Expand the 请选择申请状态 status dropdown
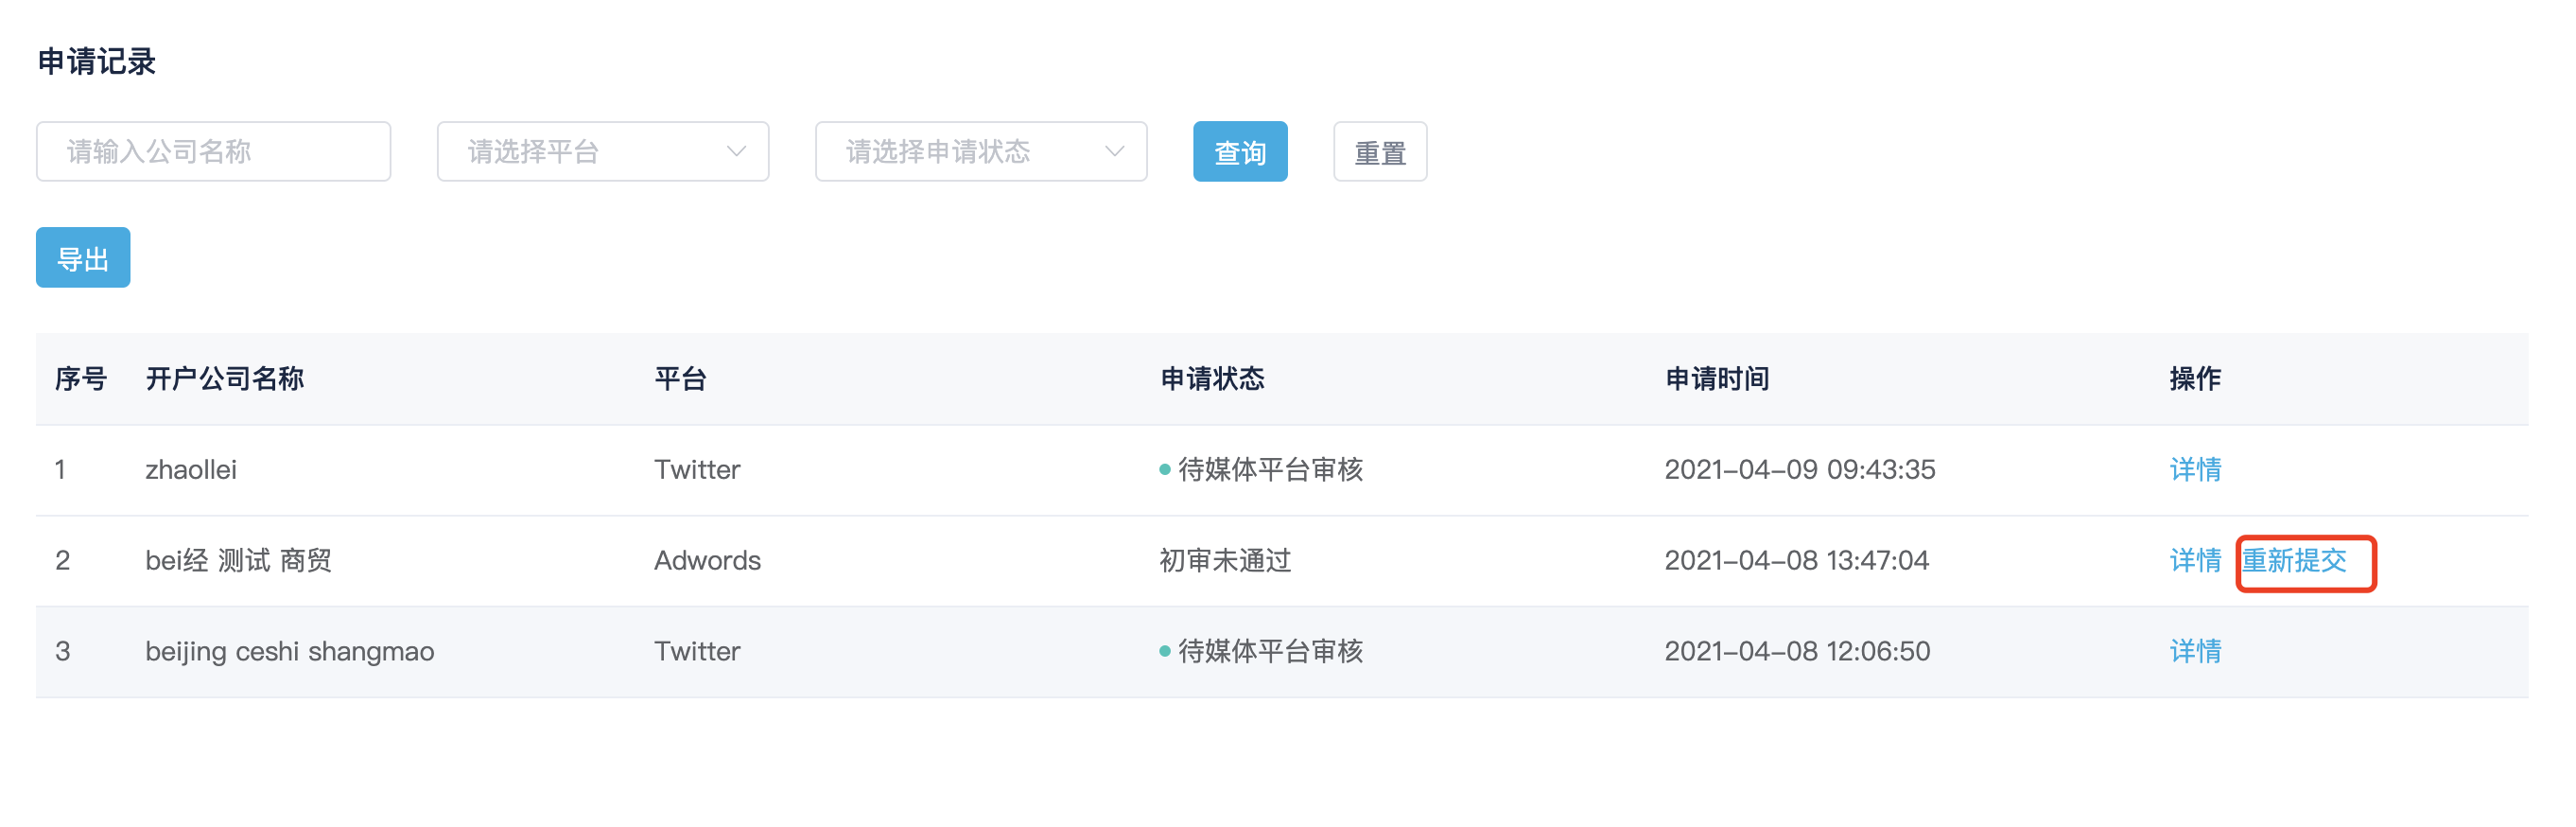The height and width of the screenshot is (827, 2576). [x=980, y=152]
